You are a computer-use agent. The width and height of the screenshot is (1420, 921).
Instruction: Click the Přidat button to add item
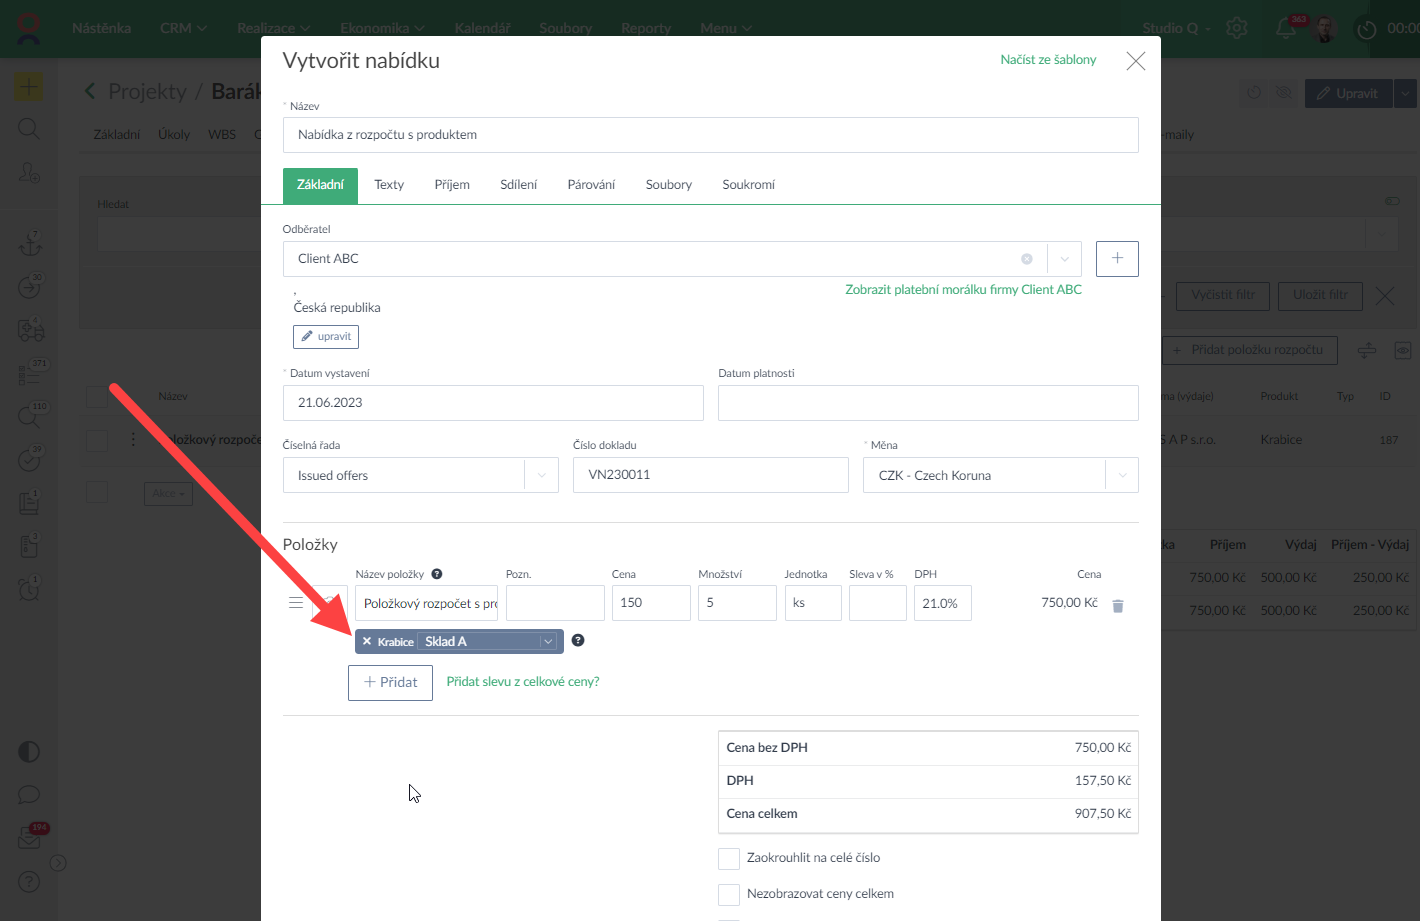pyautogui.click(x=390, y=682)
